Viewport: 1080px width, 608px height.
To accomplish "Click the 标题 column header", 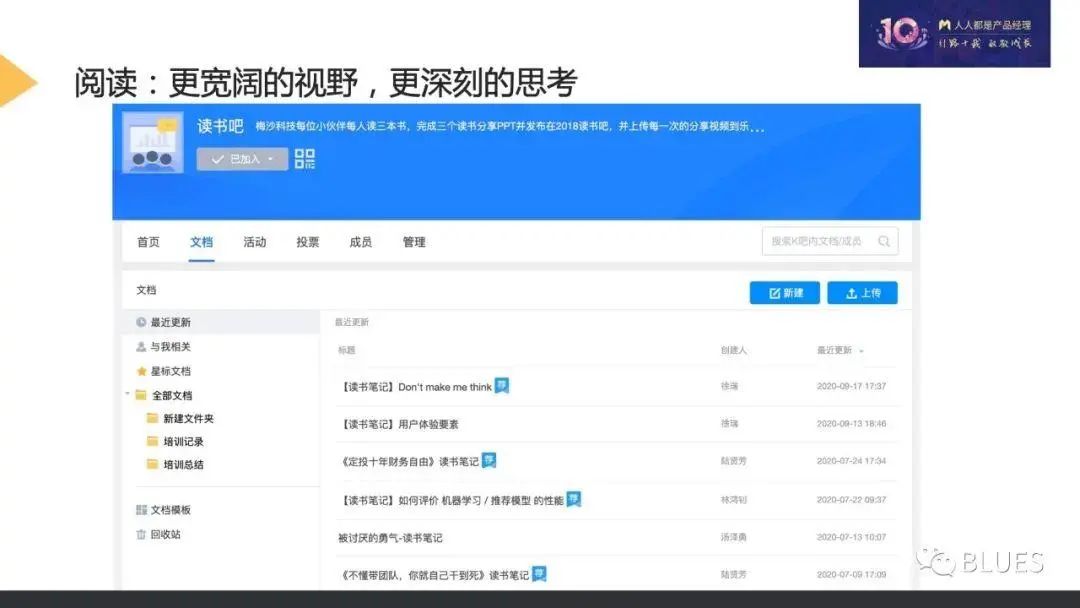I will [x=346, y=350].
